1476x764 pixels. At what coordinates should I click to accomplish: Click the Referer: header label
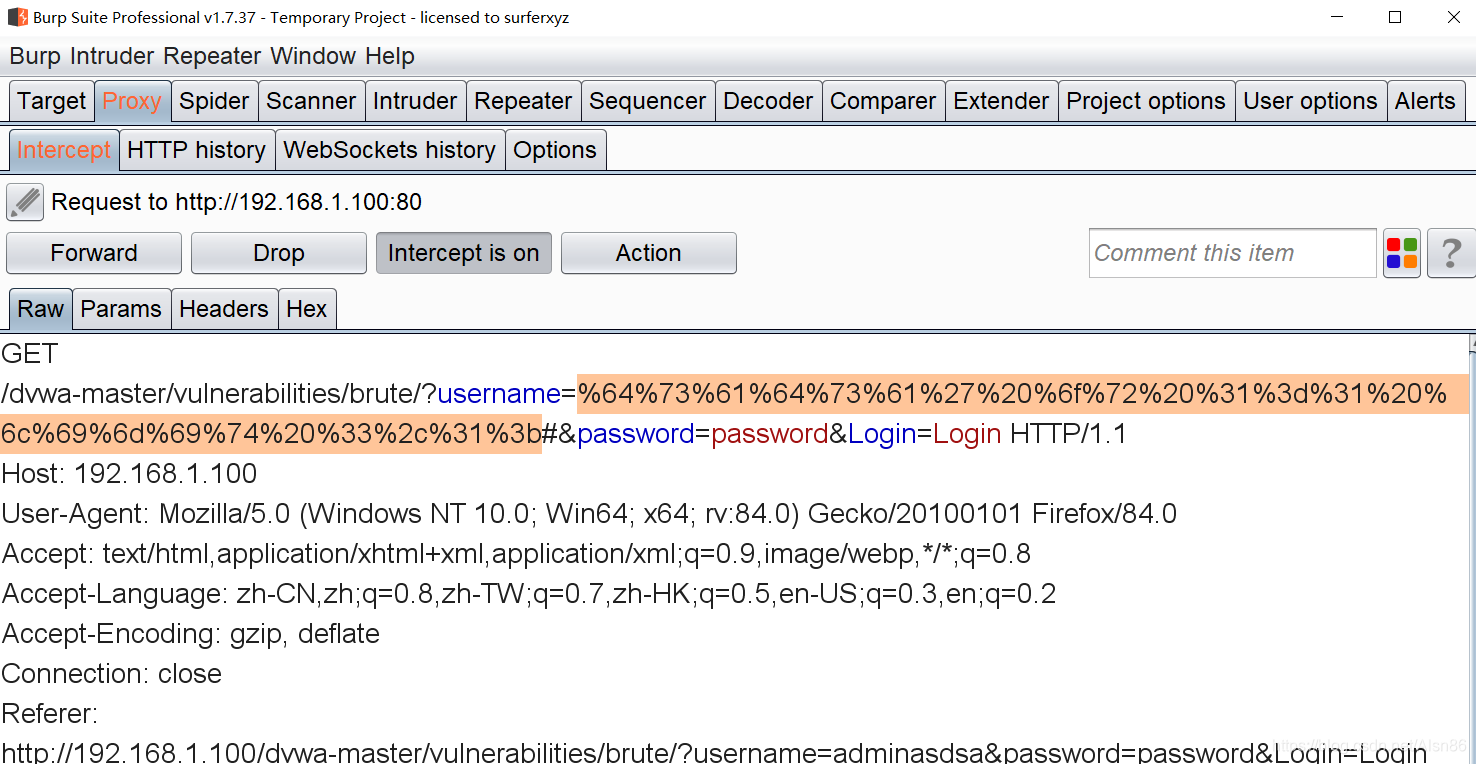click(x=49, y=714)
